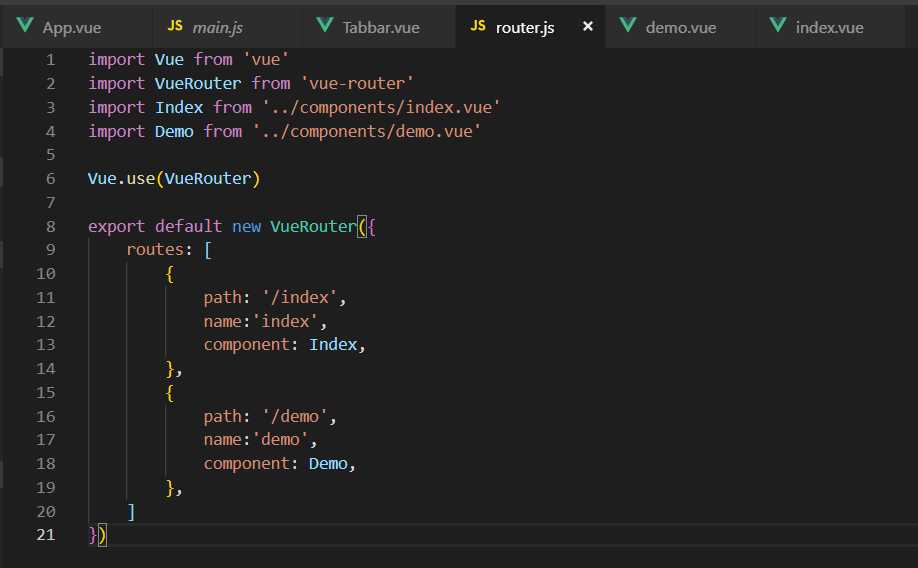Click closing }) on line 21
The width and height of the screenshot is (918, 568).
[97, 535]
